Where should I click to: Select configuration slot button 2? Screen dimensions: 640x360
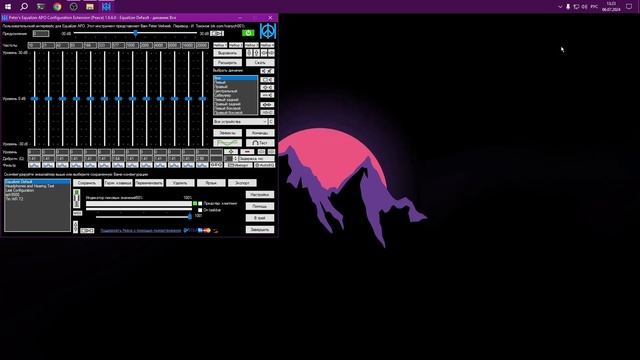coord(236,45)
